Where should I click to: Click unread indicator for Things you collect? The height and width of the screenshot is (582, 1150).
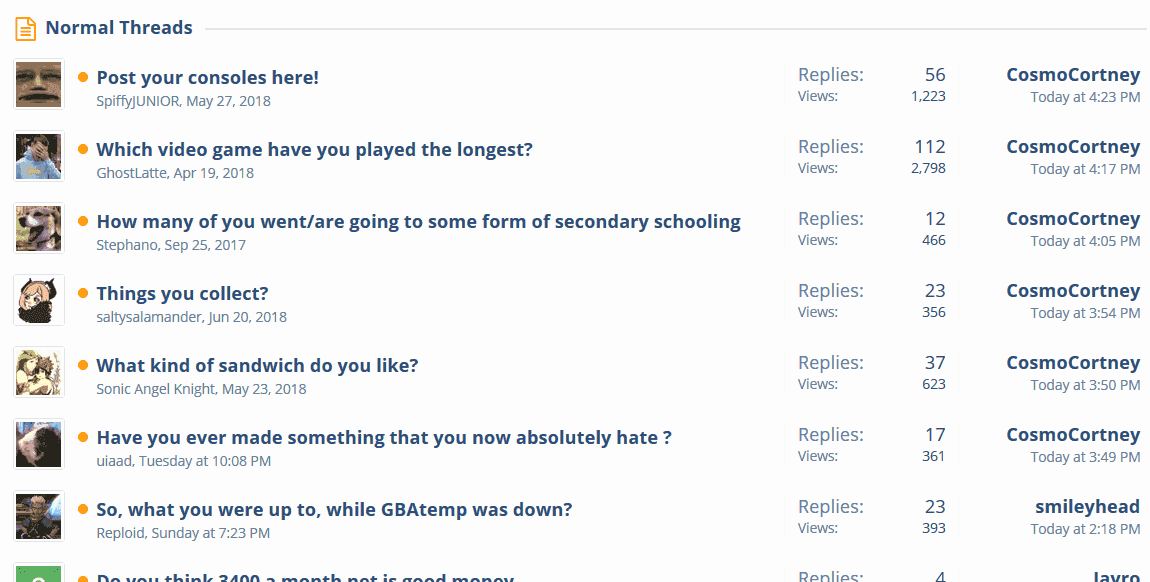[x=83, y=293]
